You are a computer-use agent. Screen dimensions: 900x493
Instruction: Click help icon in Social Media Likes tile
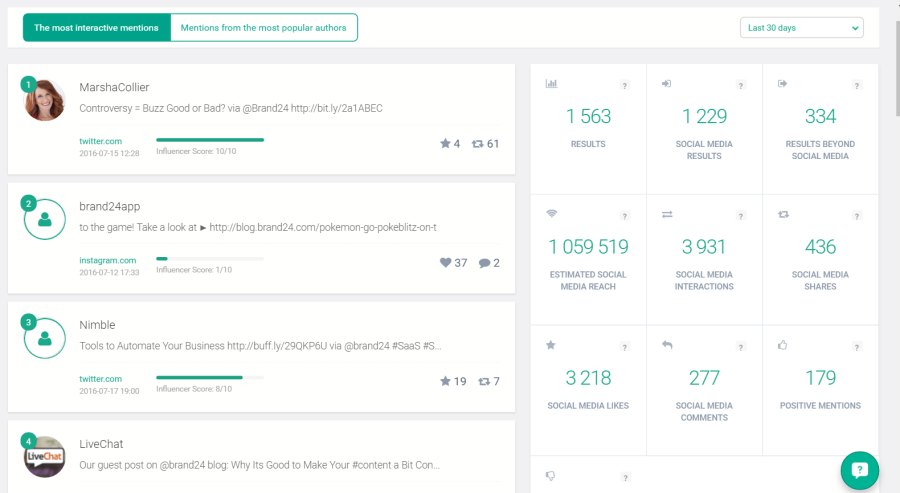(624, 347)
